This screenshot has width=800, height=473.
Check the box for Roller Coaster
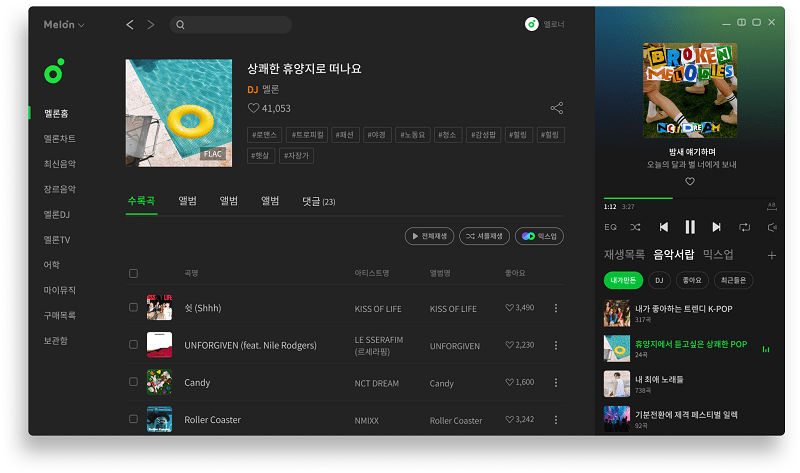click(x=133, y=419)
